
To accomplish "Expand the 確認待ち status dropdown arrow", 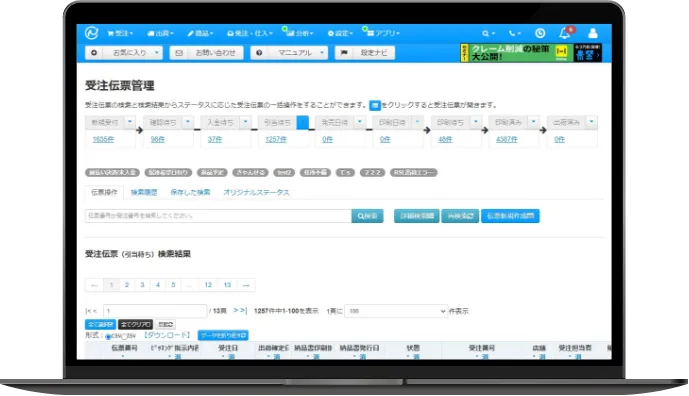I will pos(188,122).
